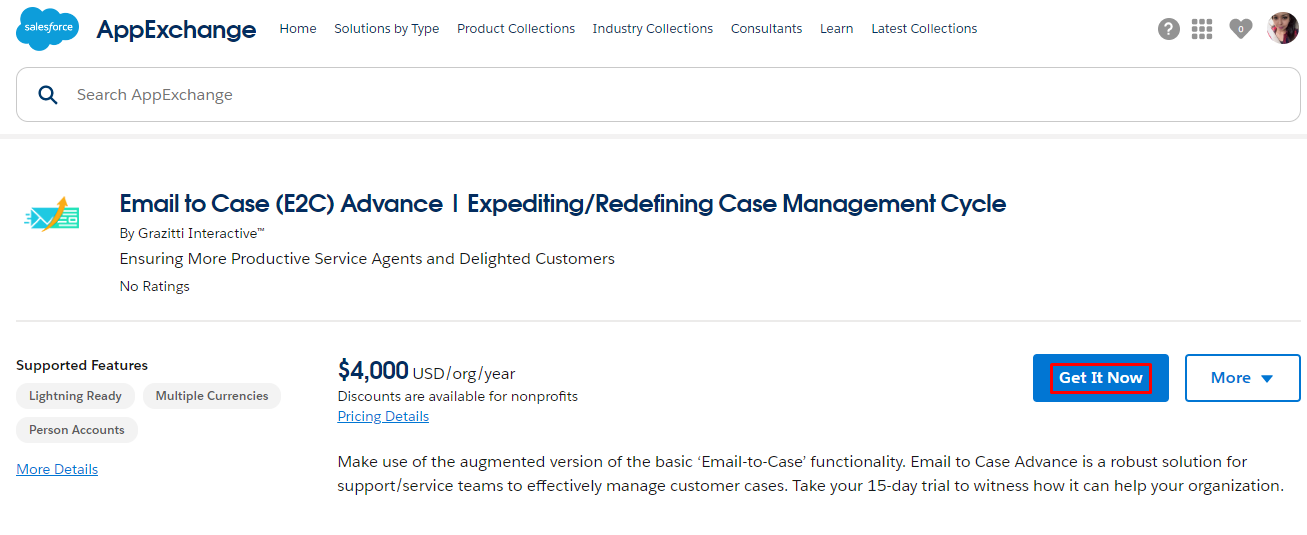Open the app launcher grid icon
This screenshot has width=1307, height=535.
(x=1202, y=29)
